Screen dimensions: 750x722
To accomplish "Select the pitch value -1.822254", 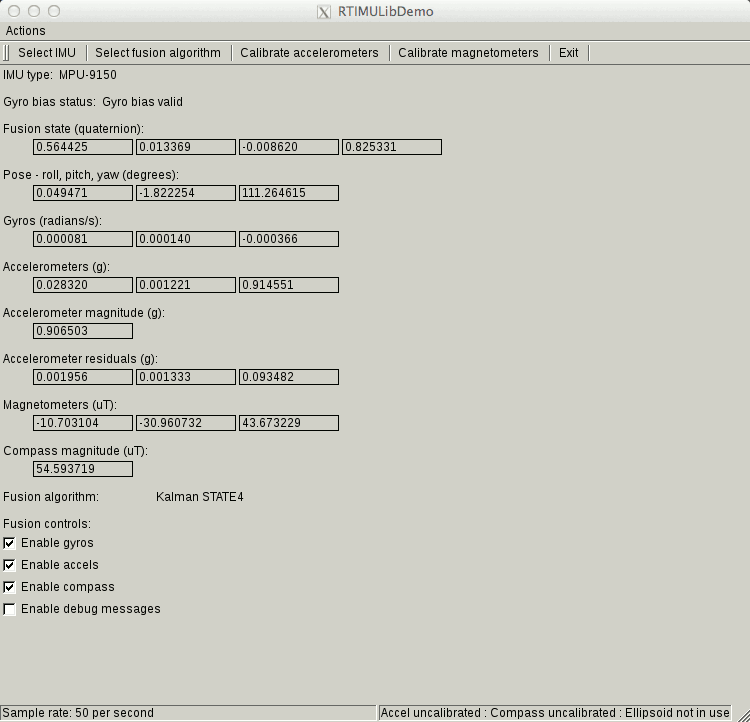I will click(185, 193).
